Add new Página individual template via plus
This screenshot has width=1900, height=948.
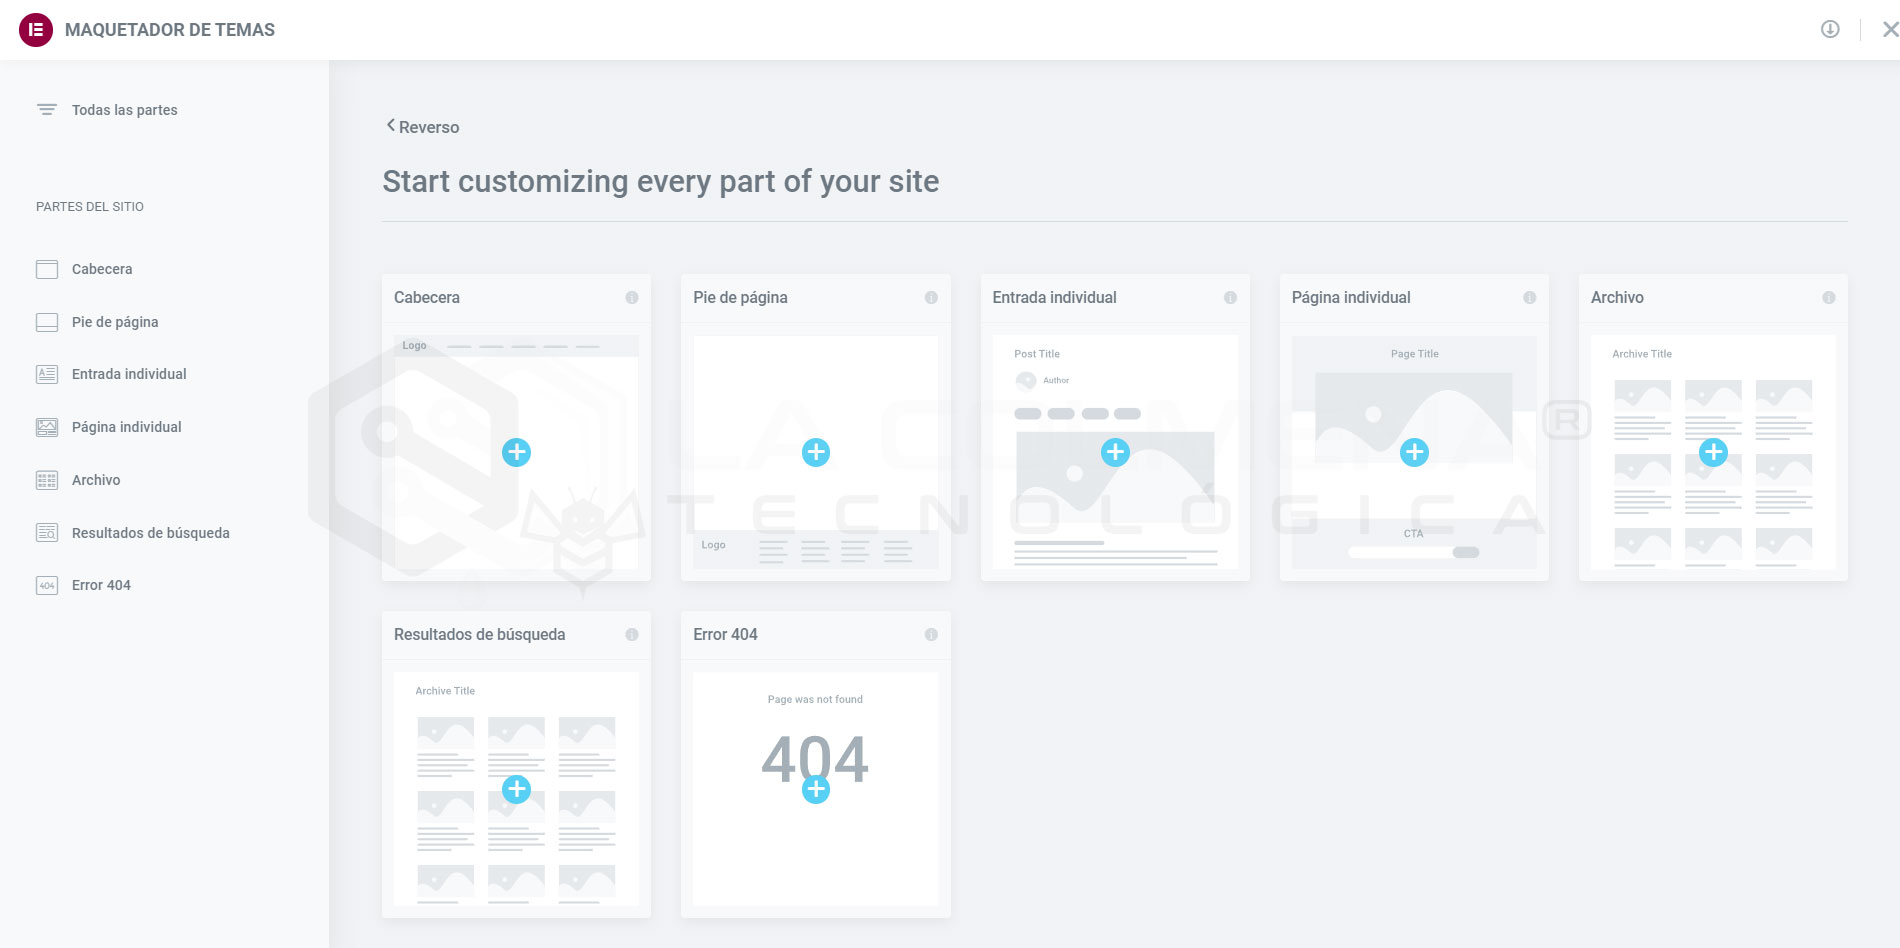pyautogui.click(x=1413, y=452)
